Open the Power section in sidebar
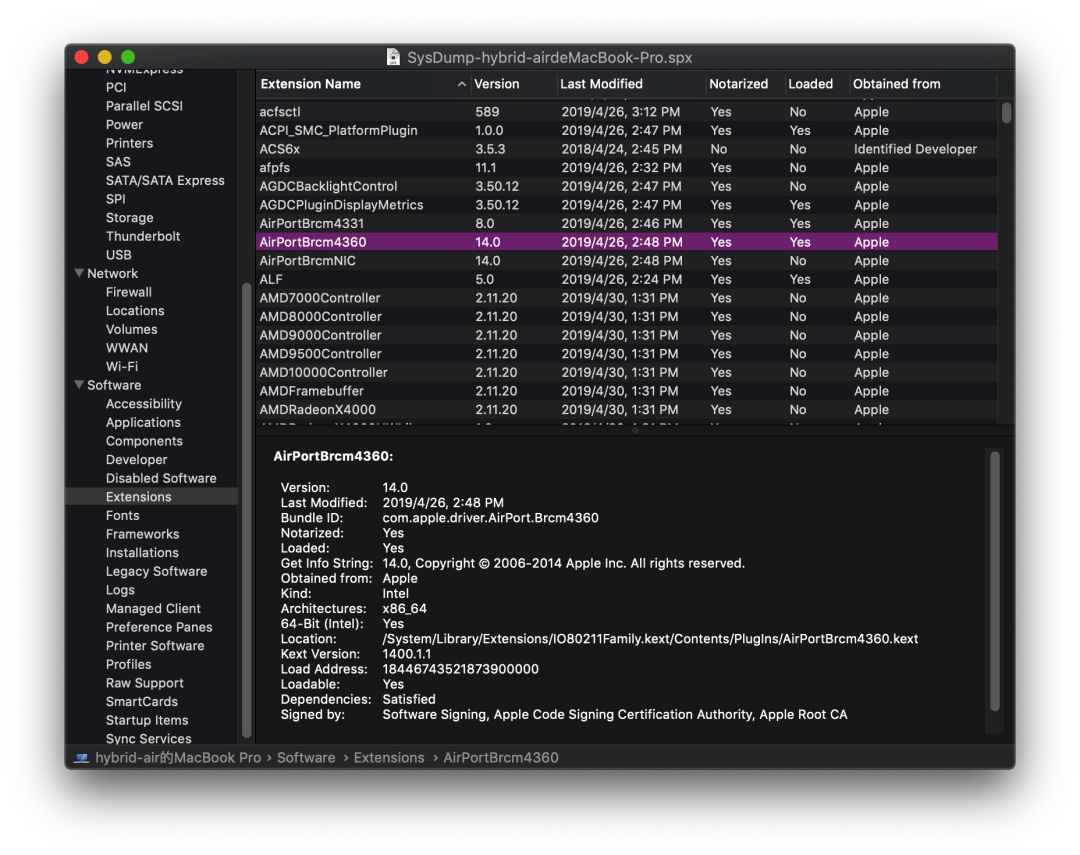The image size is (1080, 855). (124, 125)
